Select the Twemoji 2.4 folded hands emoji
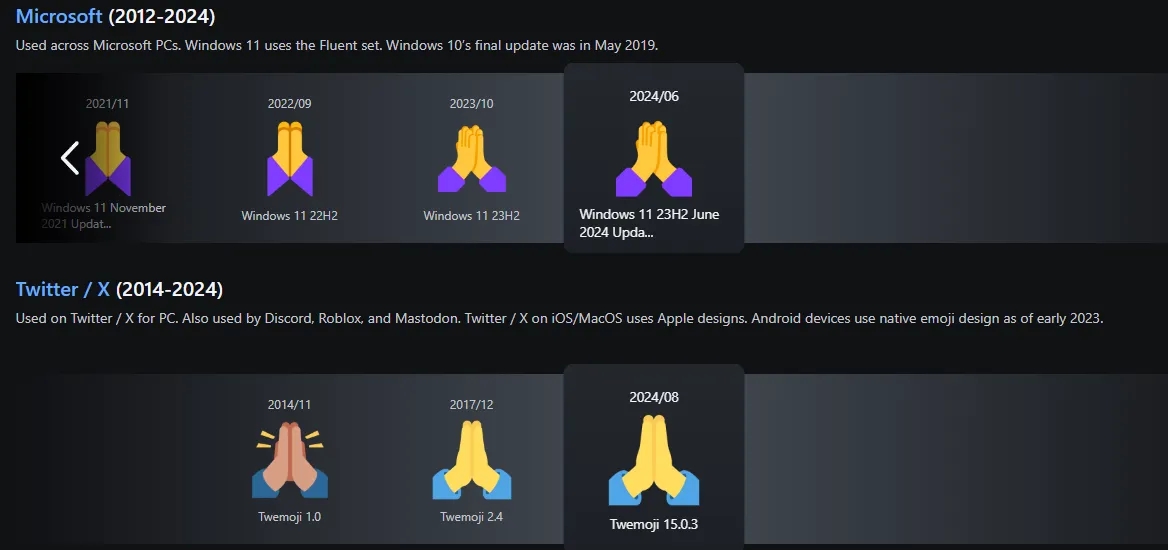 pyautogui.click(x=472, y=460)
